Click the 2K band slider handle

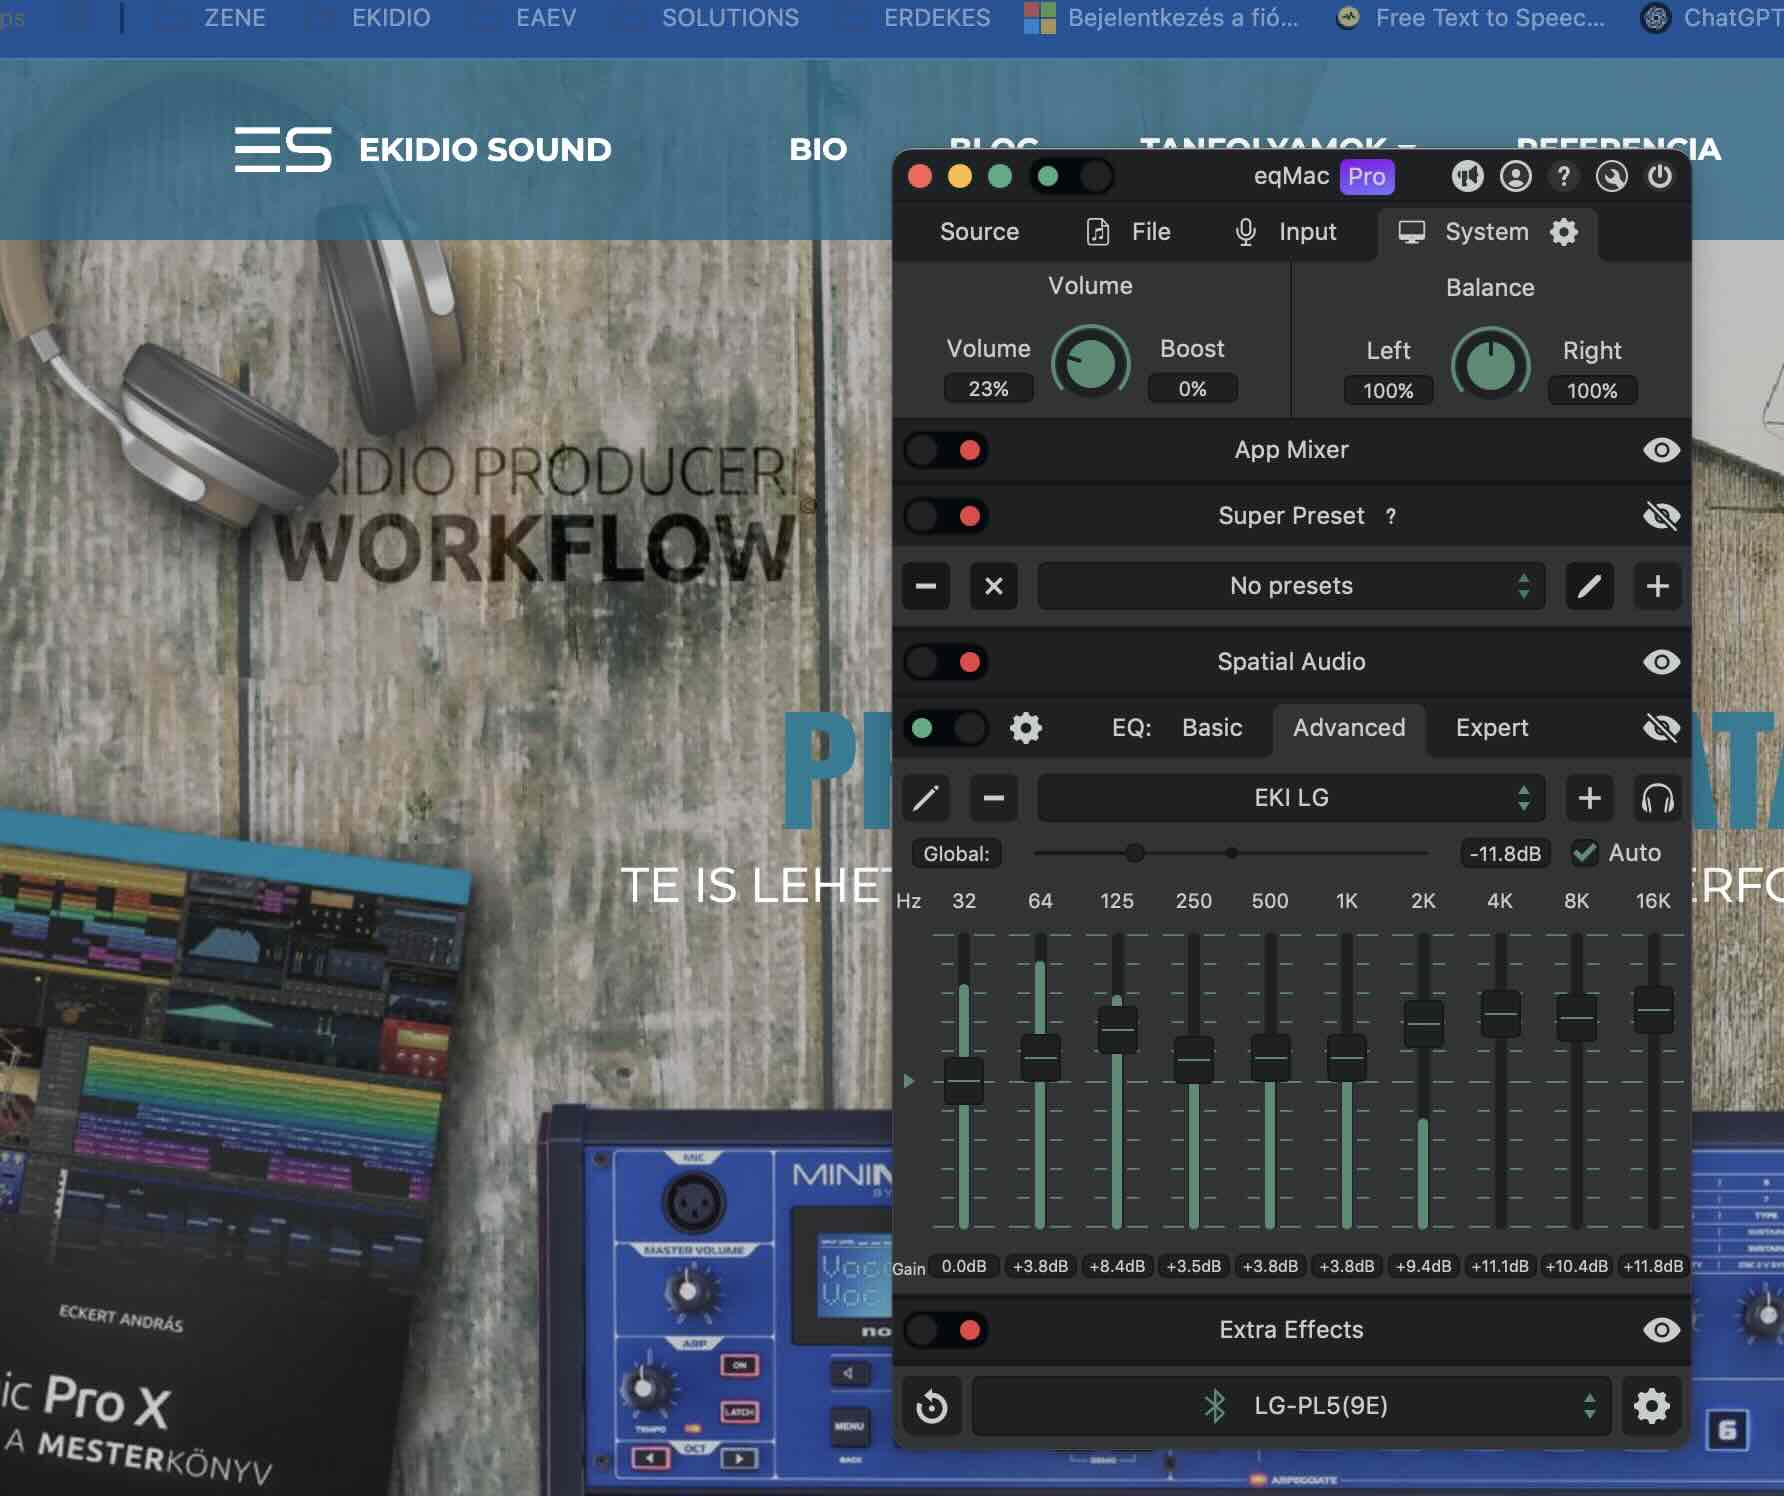point(1423,1023)
